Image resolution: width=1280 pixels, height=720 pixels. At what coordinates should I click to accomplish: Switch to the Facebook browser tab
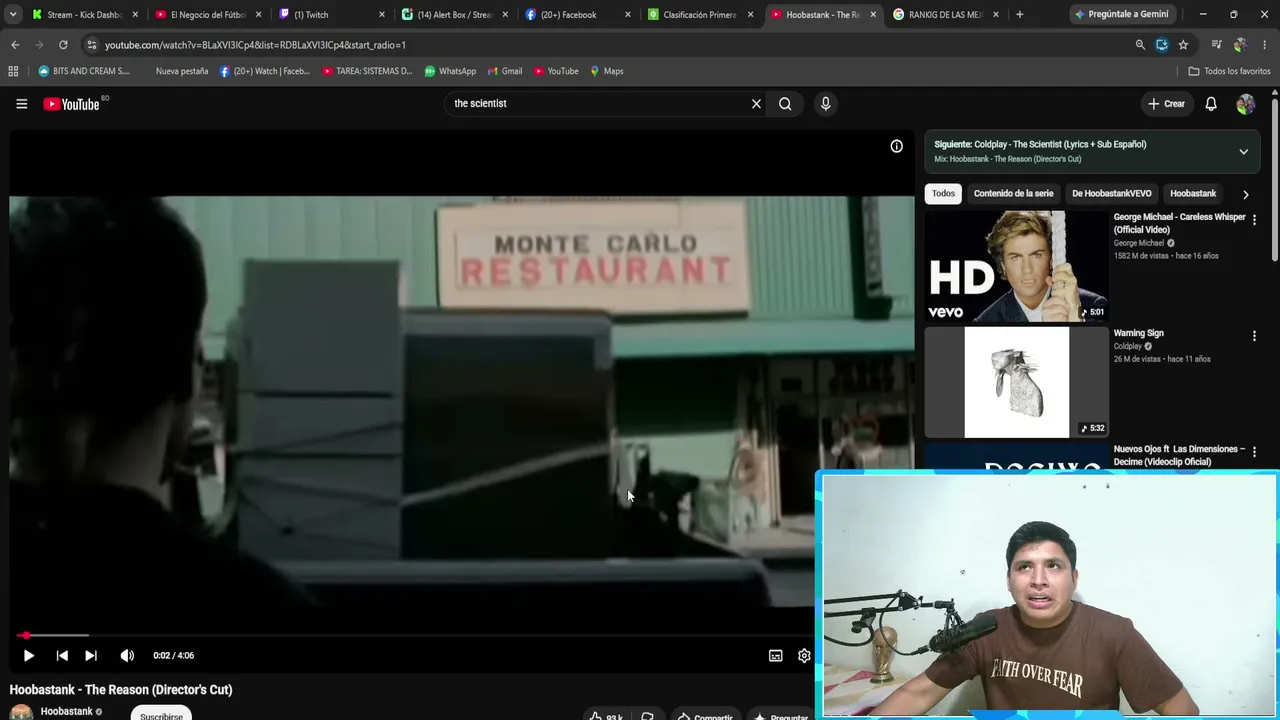[x=577, y=15]
